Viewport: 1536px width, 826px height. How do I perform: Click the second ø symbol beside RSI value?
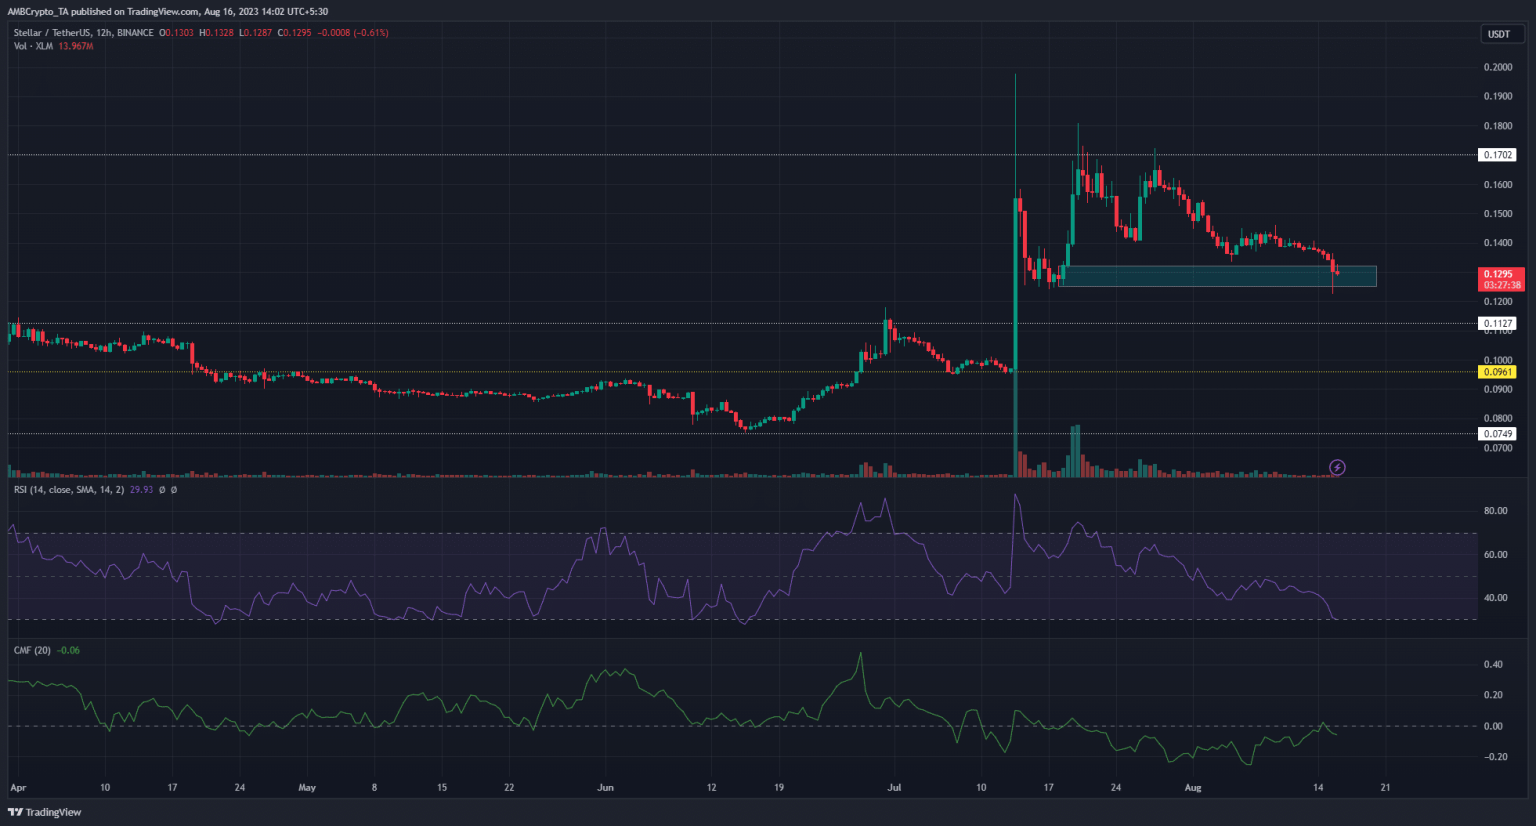click(x=175, y=491)
